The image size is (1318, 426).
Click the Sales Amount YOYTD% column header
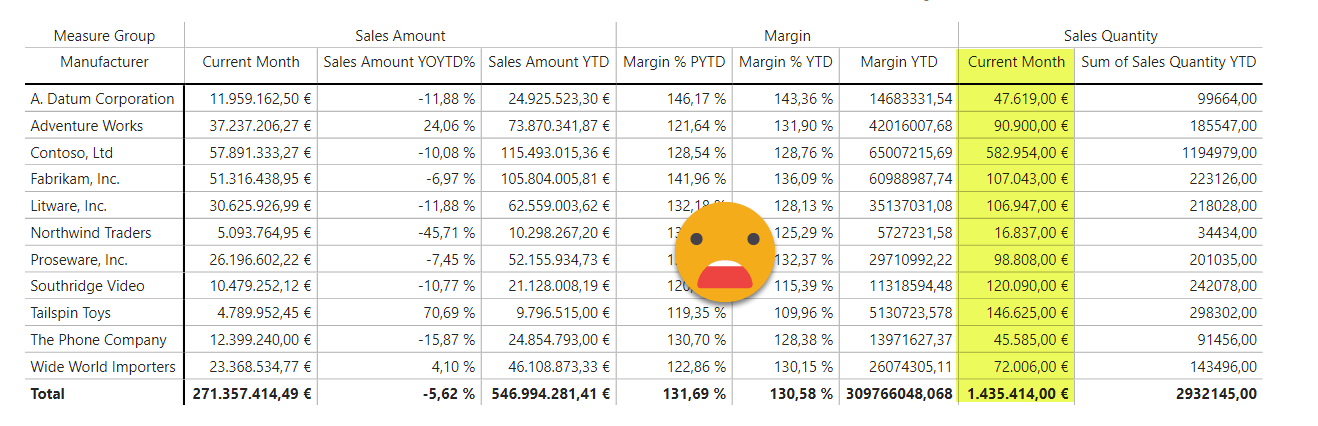pyautogui.click(x=399, y=62)
